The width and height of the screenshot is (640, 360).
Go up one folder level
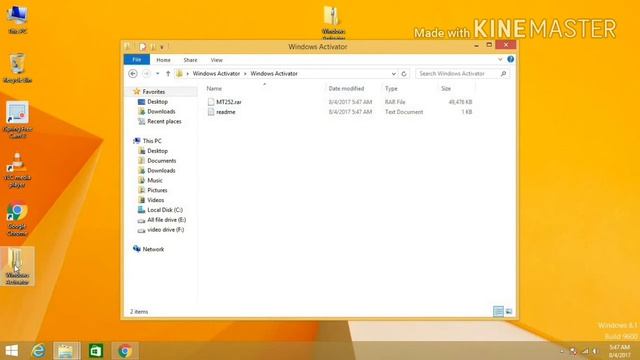click(x=168, y=73)
